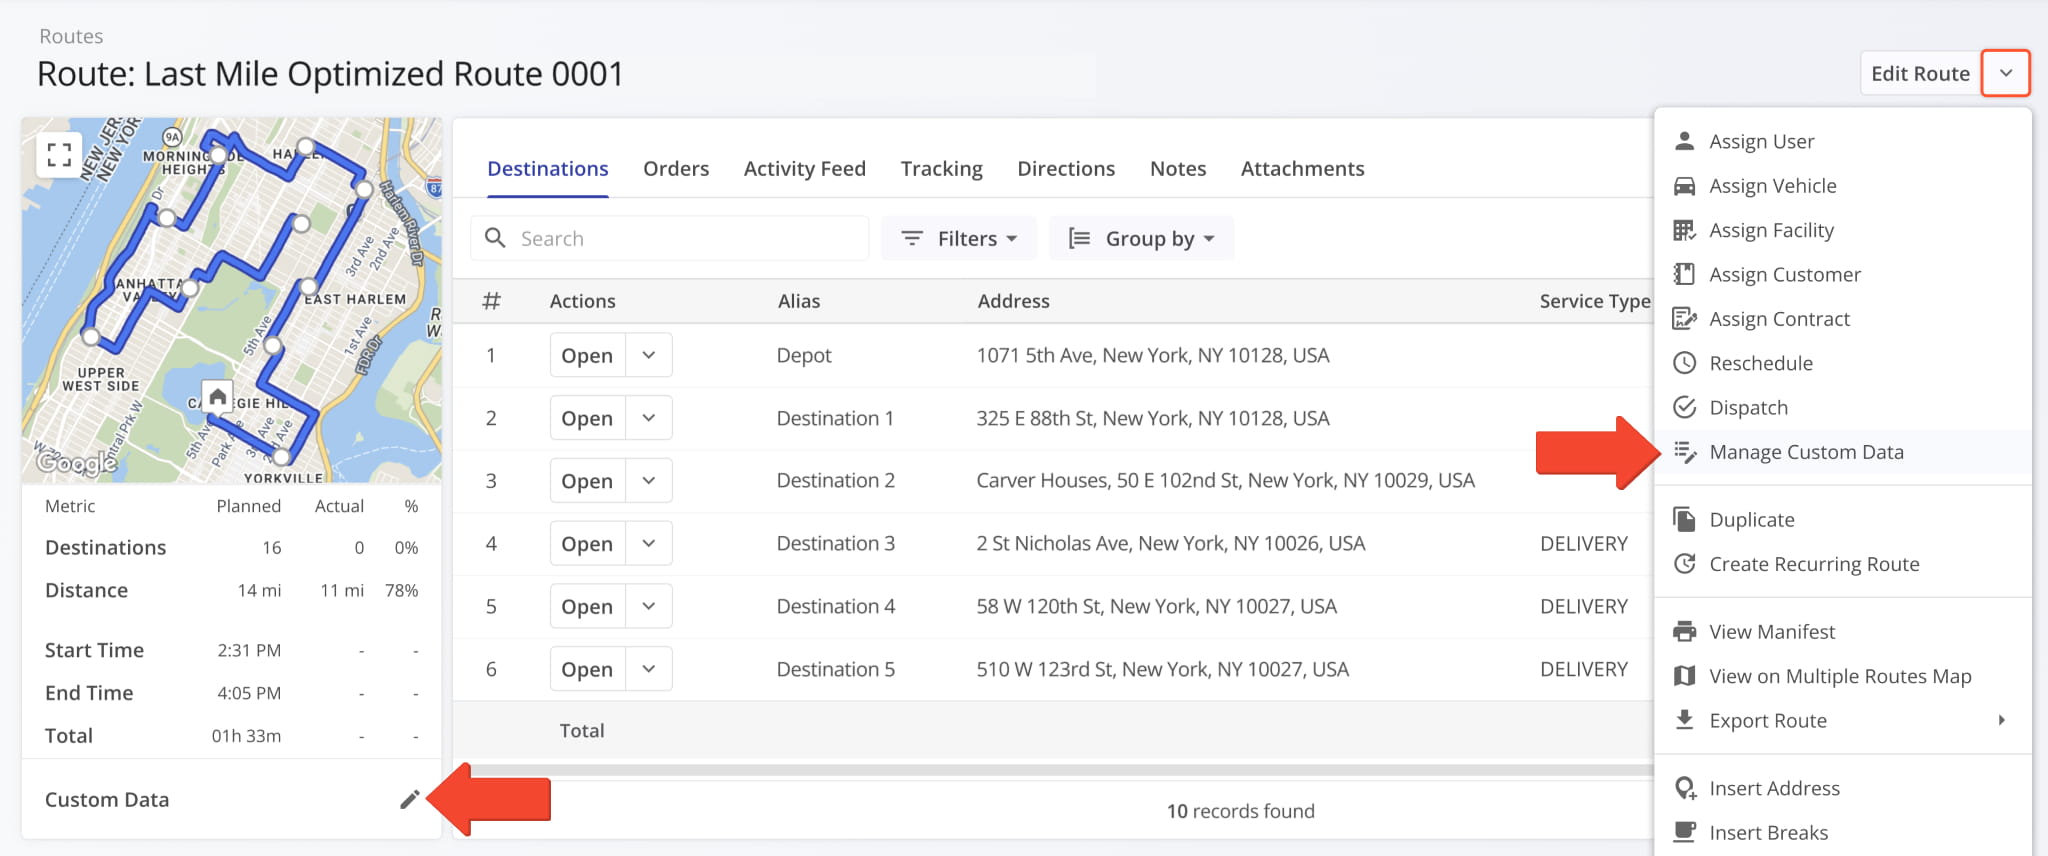Click the Export Route download icon
Viewport: 2048px width, 856px height.
(1684, 720)
